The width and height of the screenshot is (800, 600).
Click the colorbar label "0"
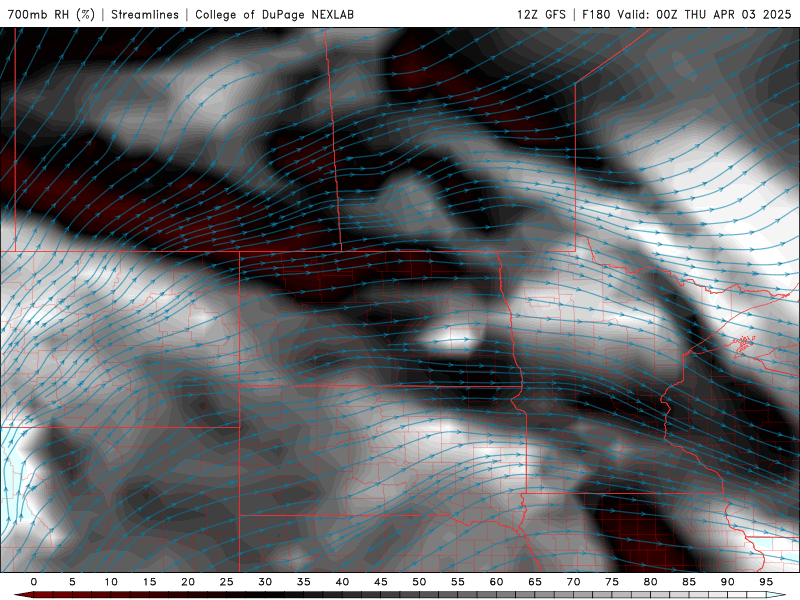coord(34,582)
